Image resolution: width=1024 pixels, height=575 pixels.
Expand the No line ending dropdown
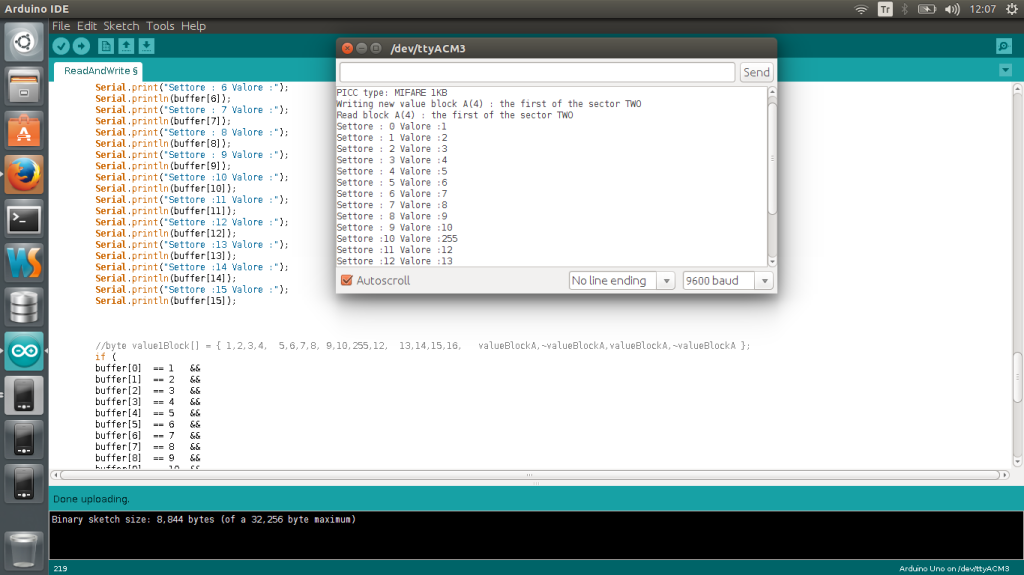pyautogui.click(x=622, y=281)
